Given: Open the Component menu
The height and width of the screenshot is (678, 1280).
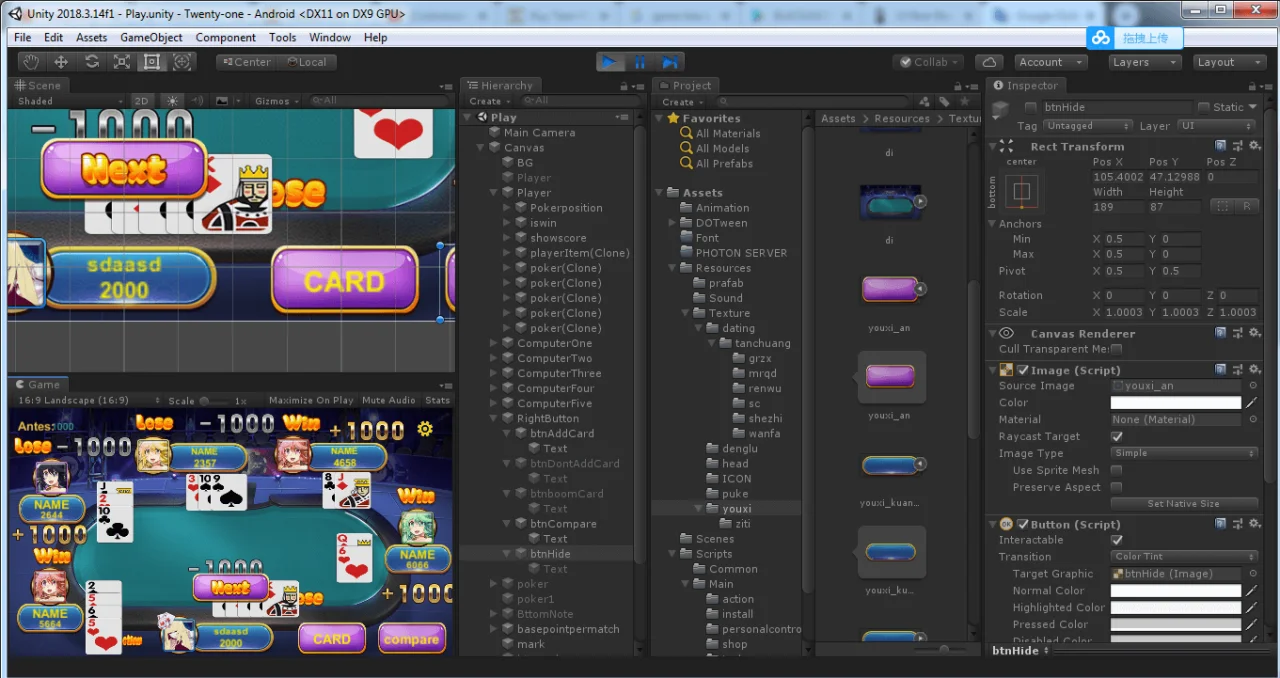Looking at the screenshot, I should pos(225,37).
